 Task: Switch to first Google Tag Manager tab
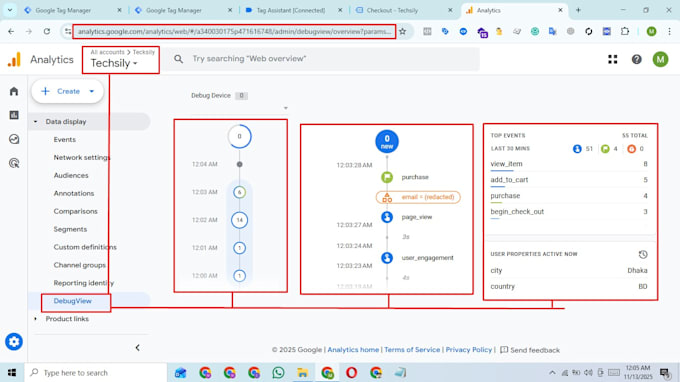pos(63,10)
